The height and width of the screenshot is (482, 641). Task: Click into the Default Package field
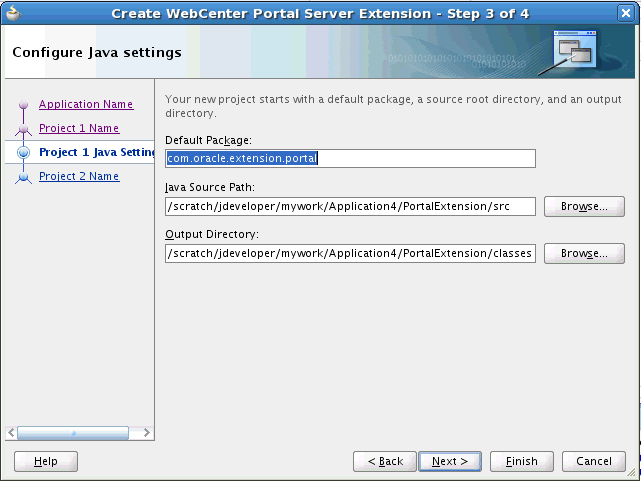(x=350, y=158)
